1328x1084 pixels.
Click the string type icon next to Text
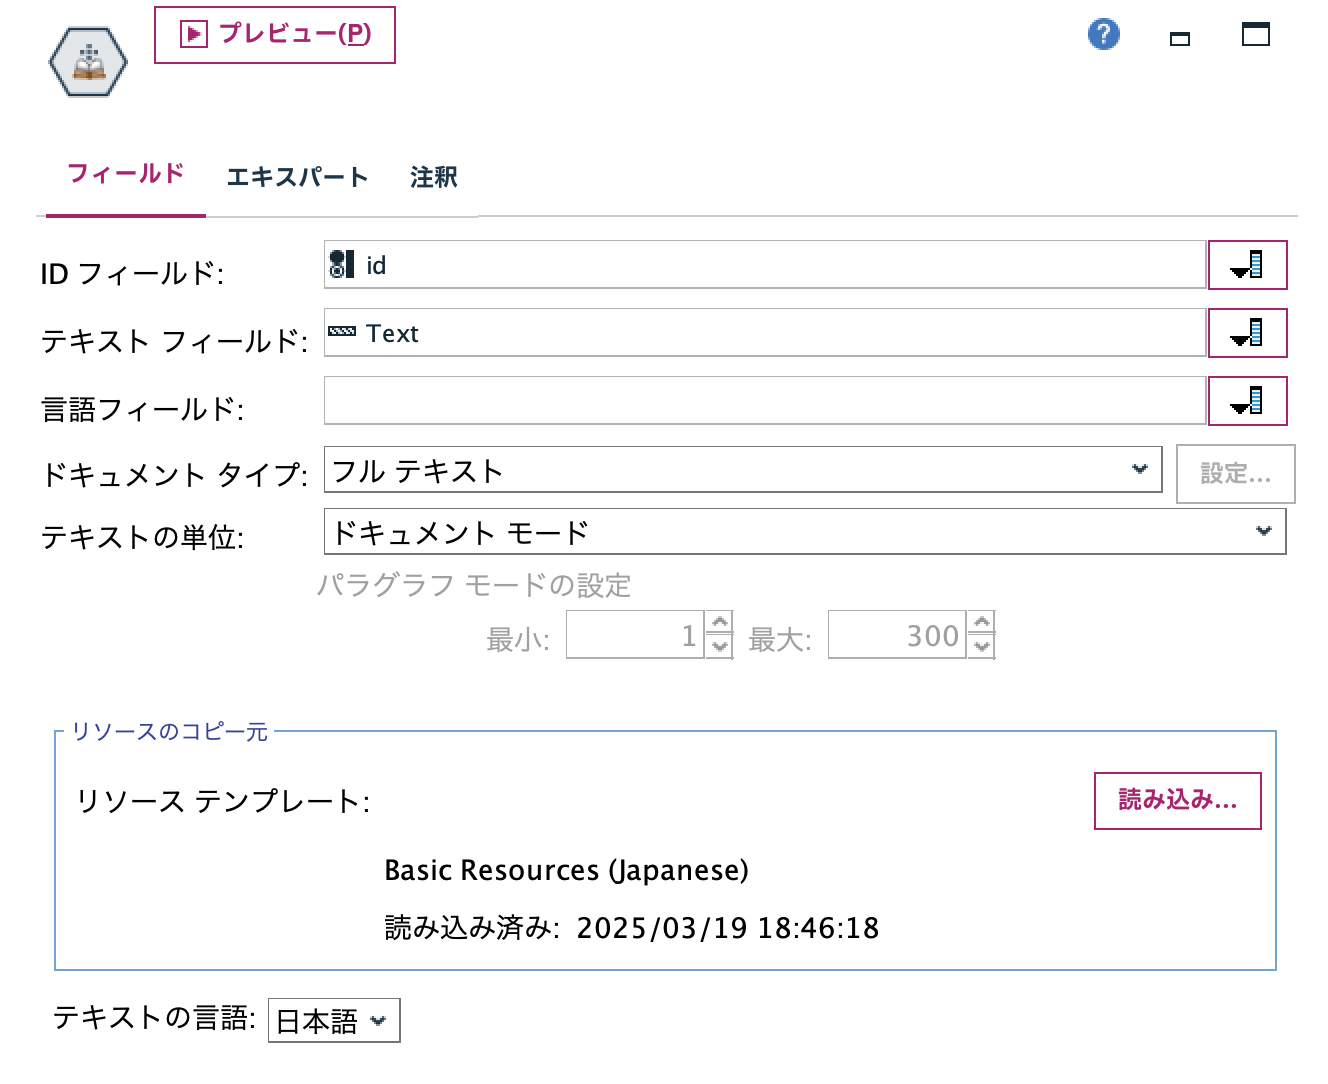[343, 332]
